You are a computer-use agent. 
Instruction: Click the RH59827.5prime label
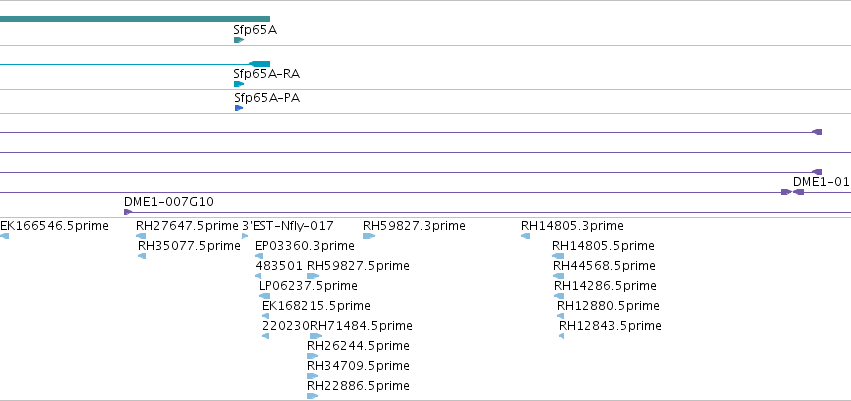tap(358, 266)
